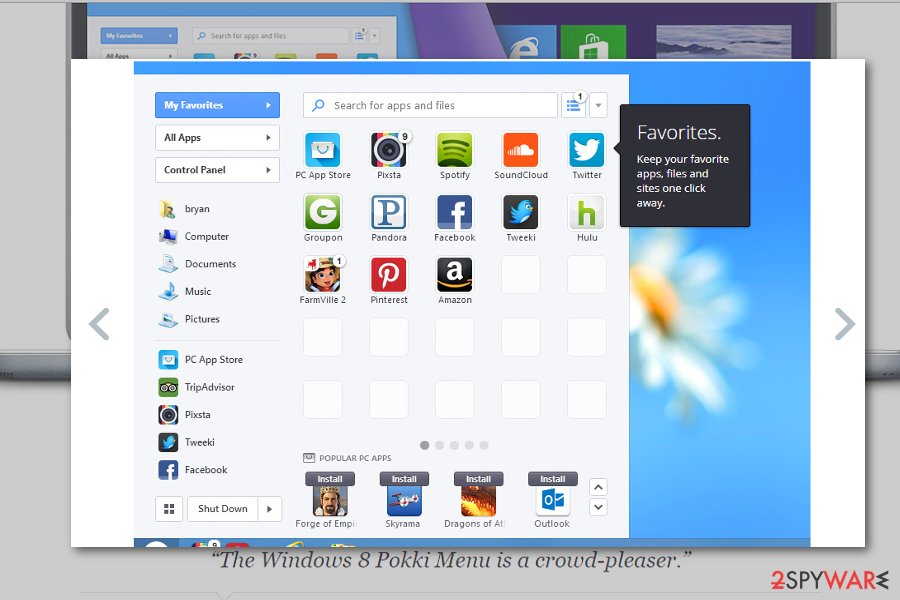Viewport: 900px width, 600px height.
Task: Open the SoundCloud app icon
Action: click(x=521, y=150)
